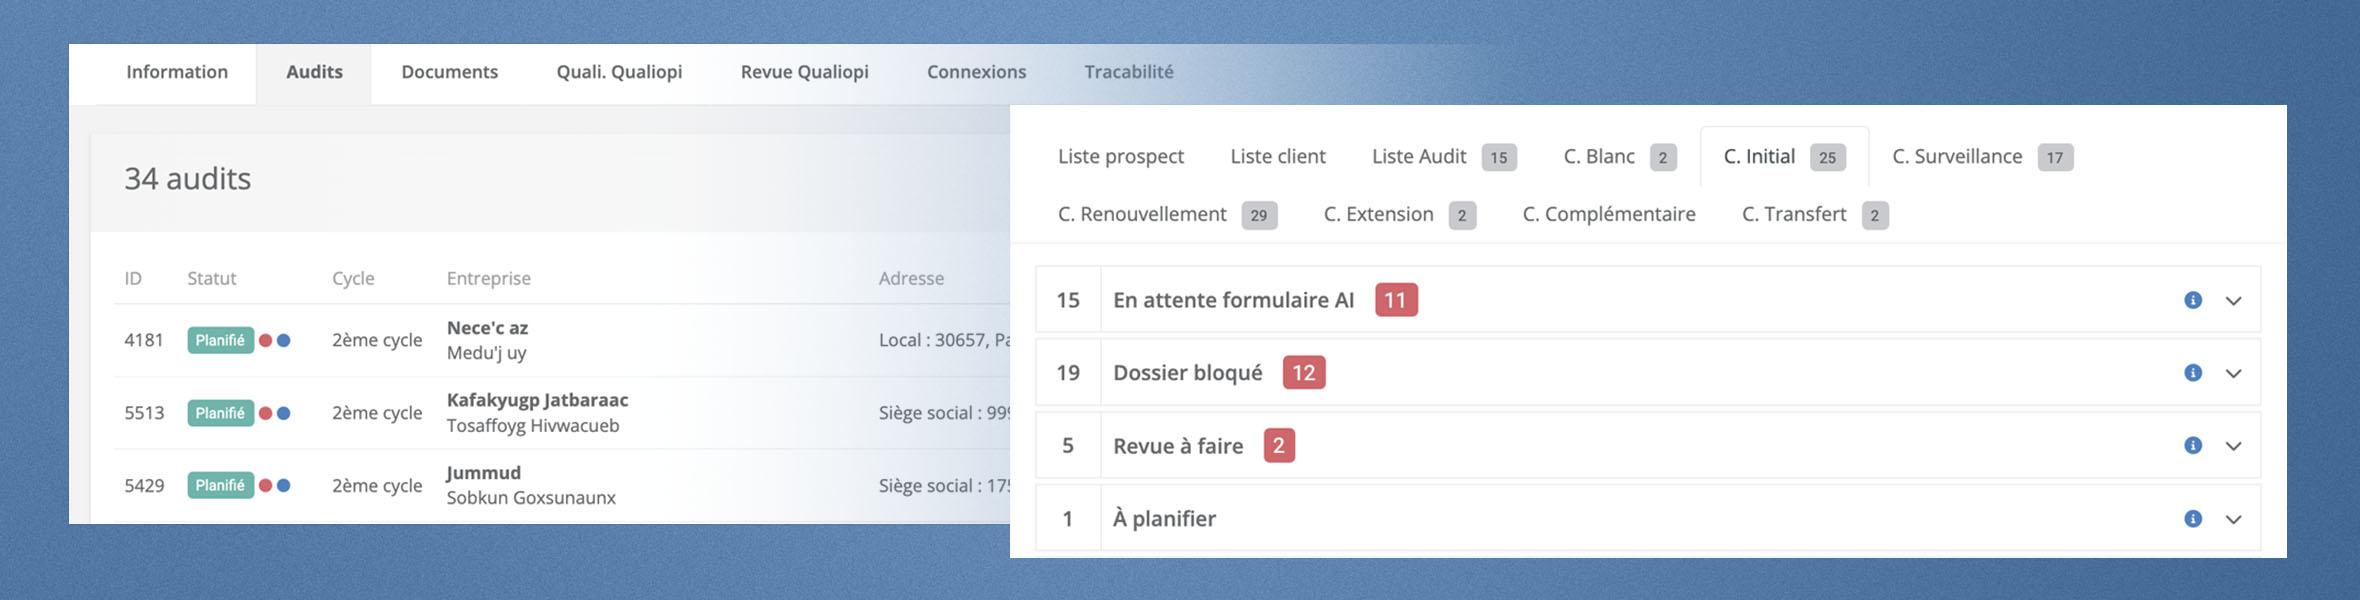2360x600 pixels.
Task: Expand the À planifier section
Action: coord(2233,520)
